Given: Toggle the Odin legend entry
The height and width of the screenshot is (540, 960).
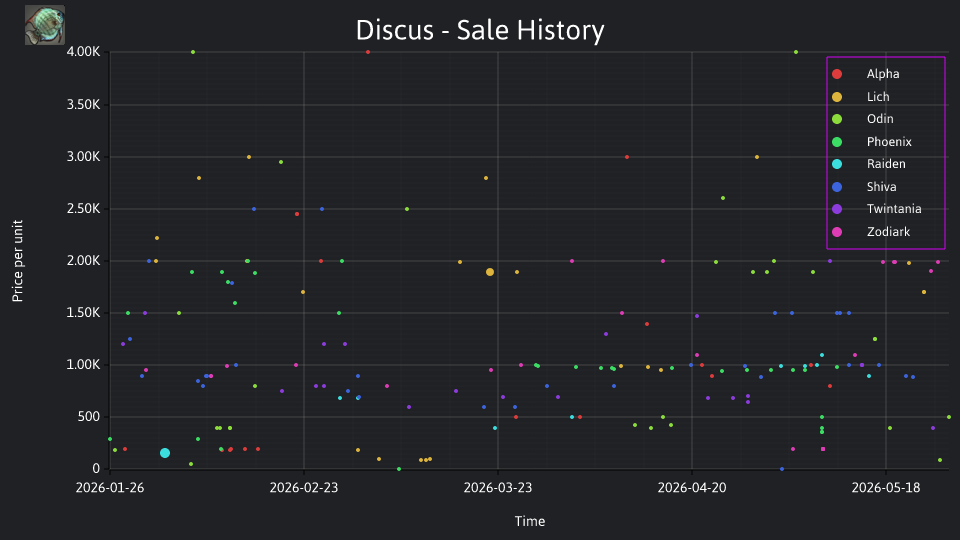Looking at the screenshot, I should [x=862, y=119].
